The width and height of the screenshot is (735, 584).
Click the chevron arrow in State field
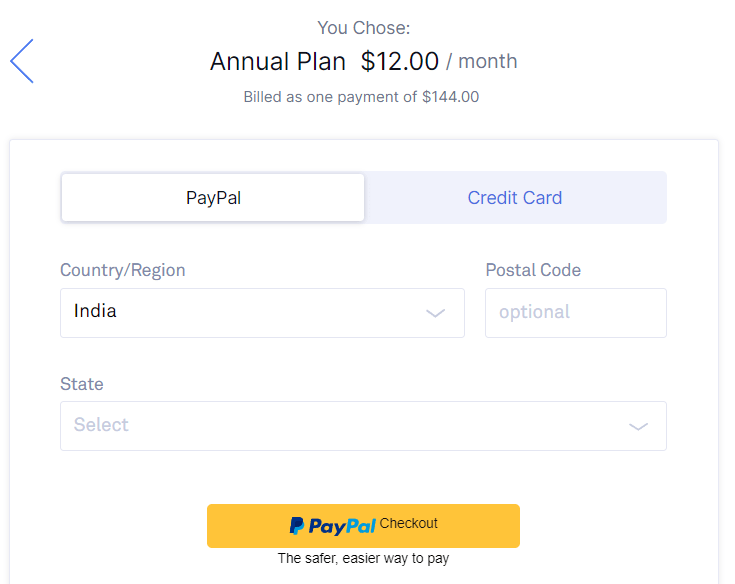[638, 426]
